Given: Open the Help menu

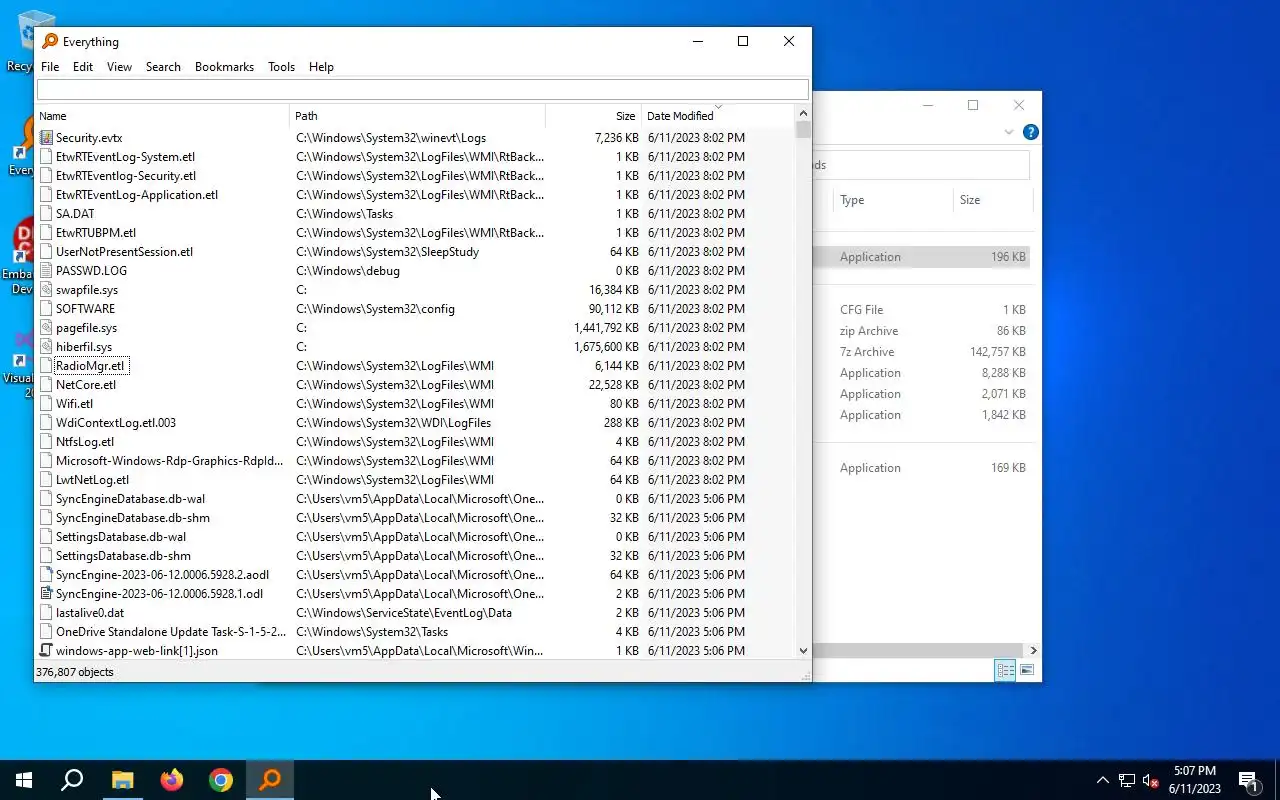Looking at the screenshot, I should tap(321, 67).
